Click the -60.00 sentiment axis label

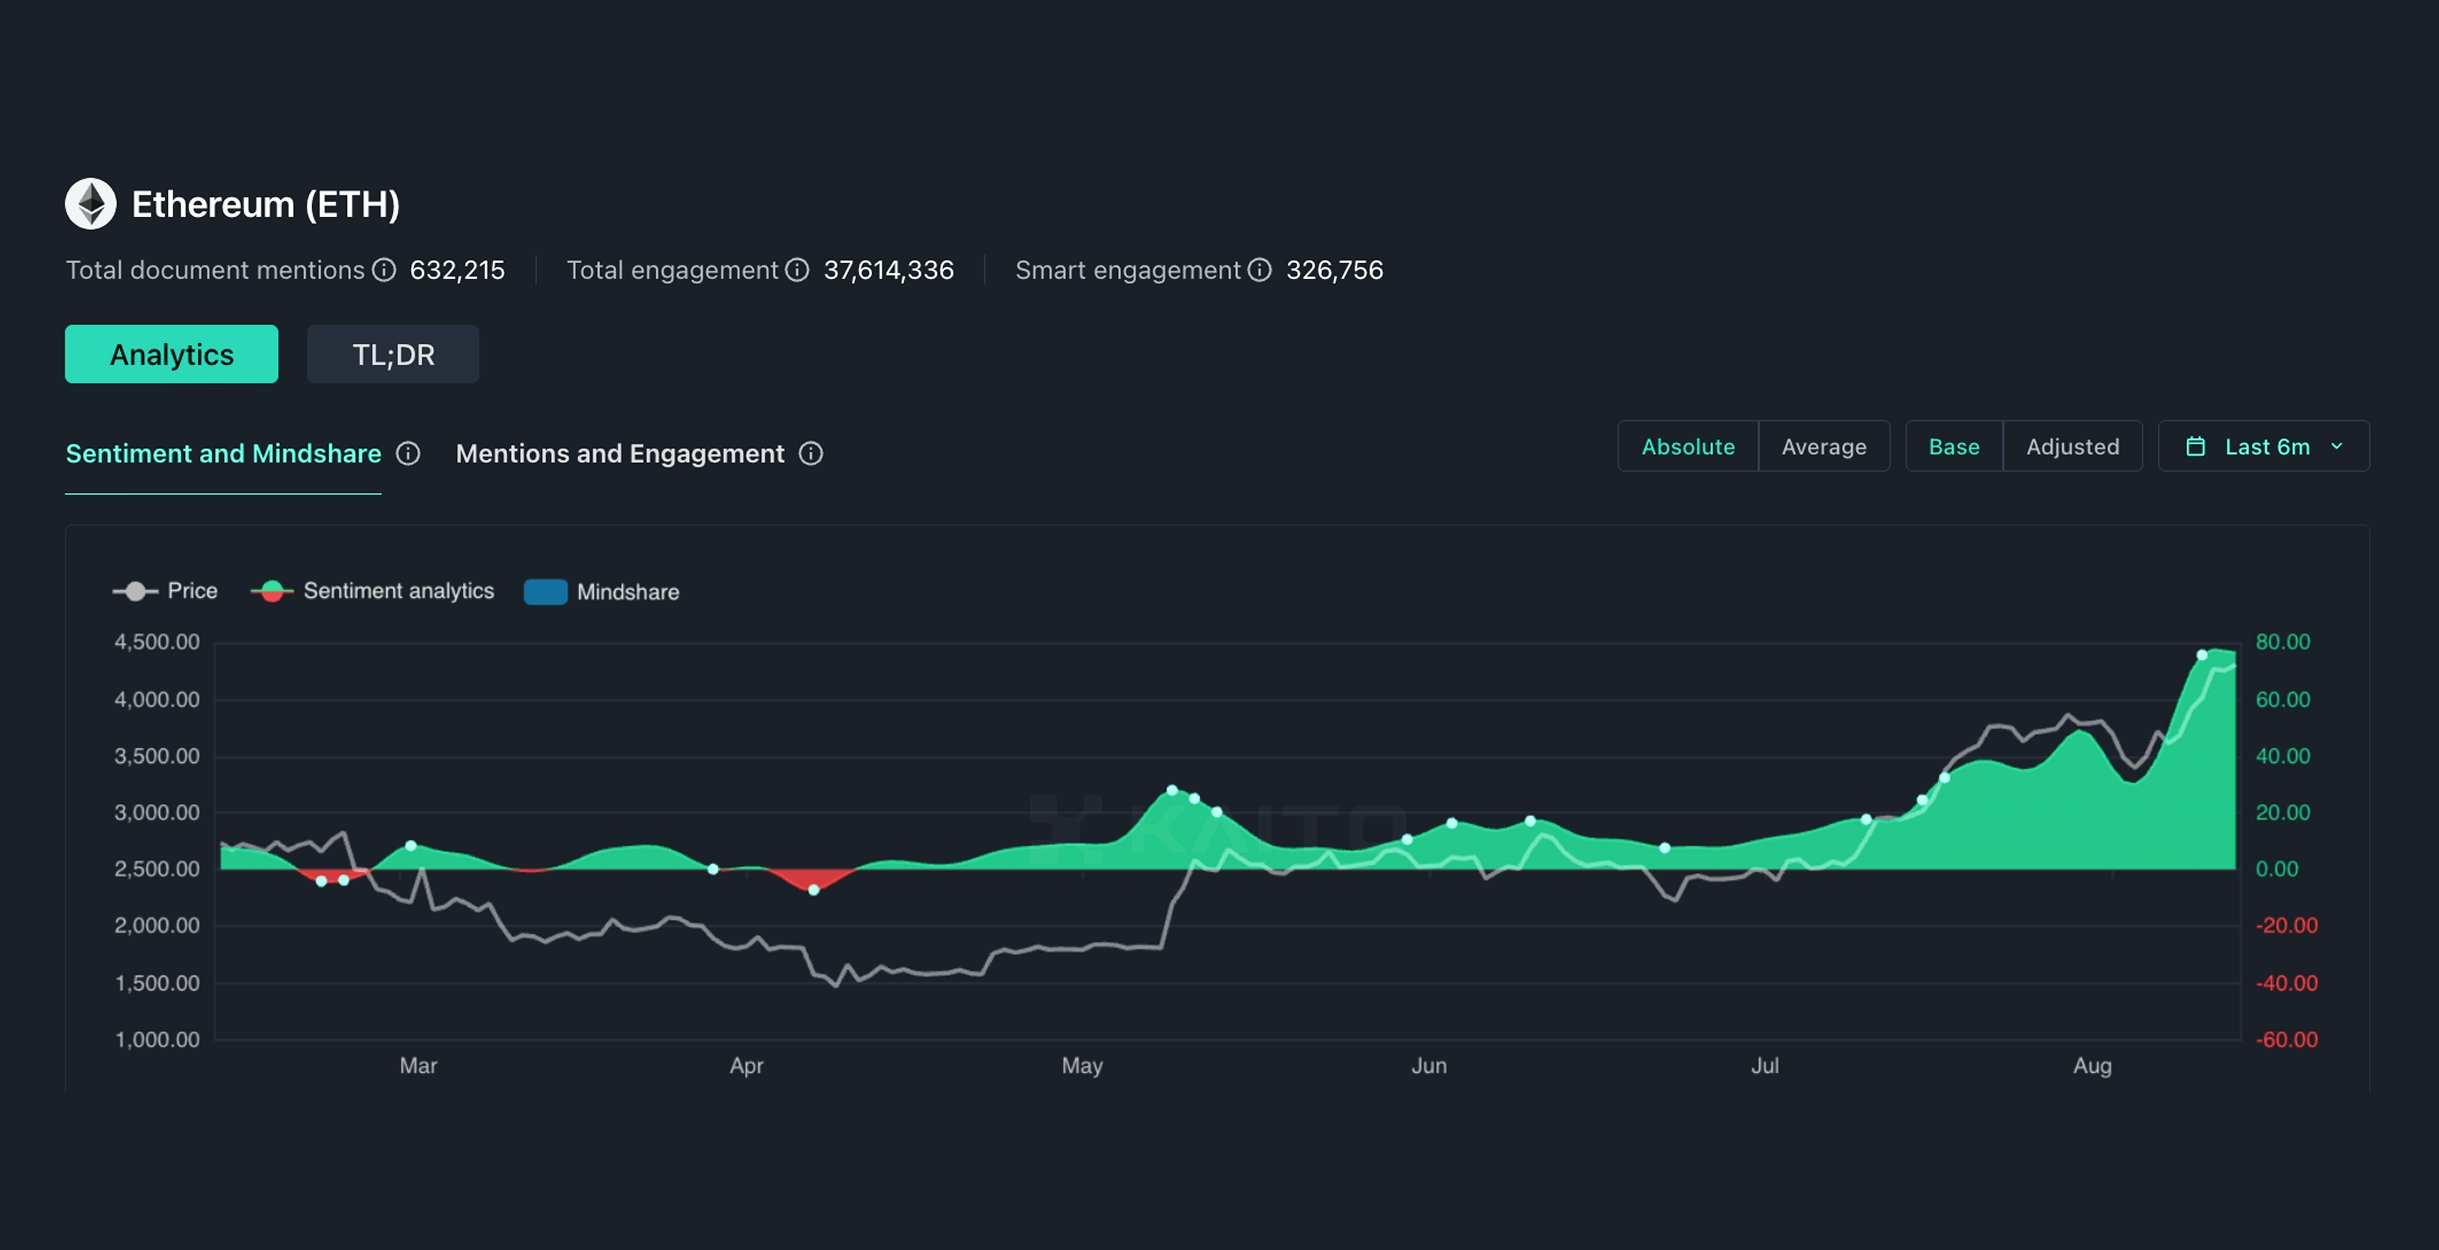coord(2286,1040)
